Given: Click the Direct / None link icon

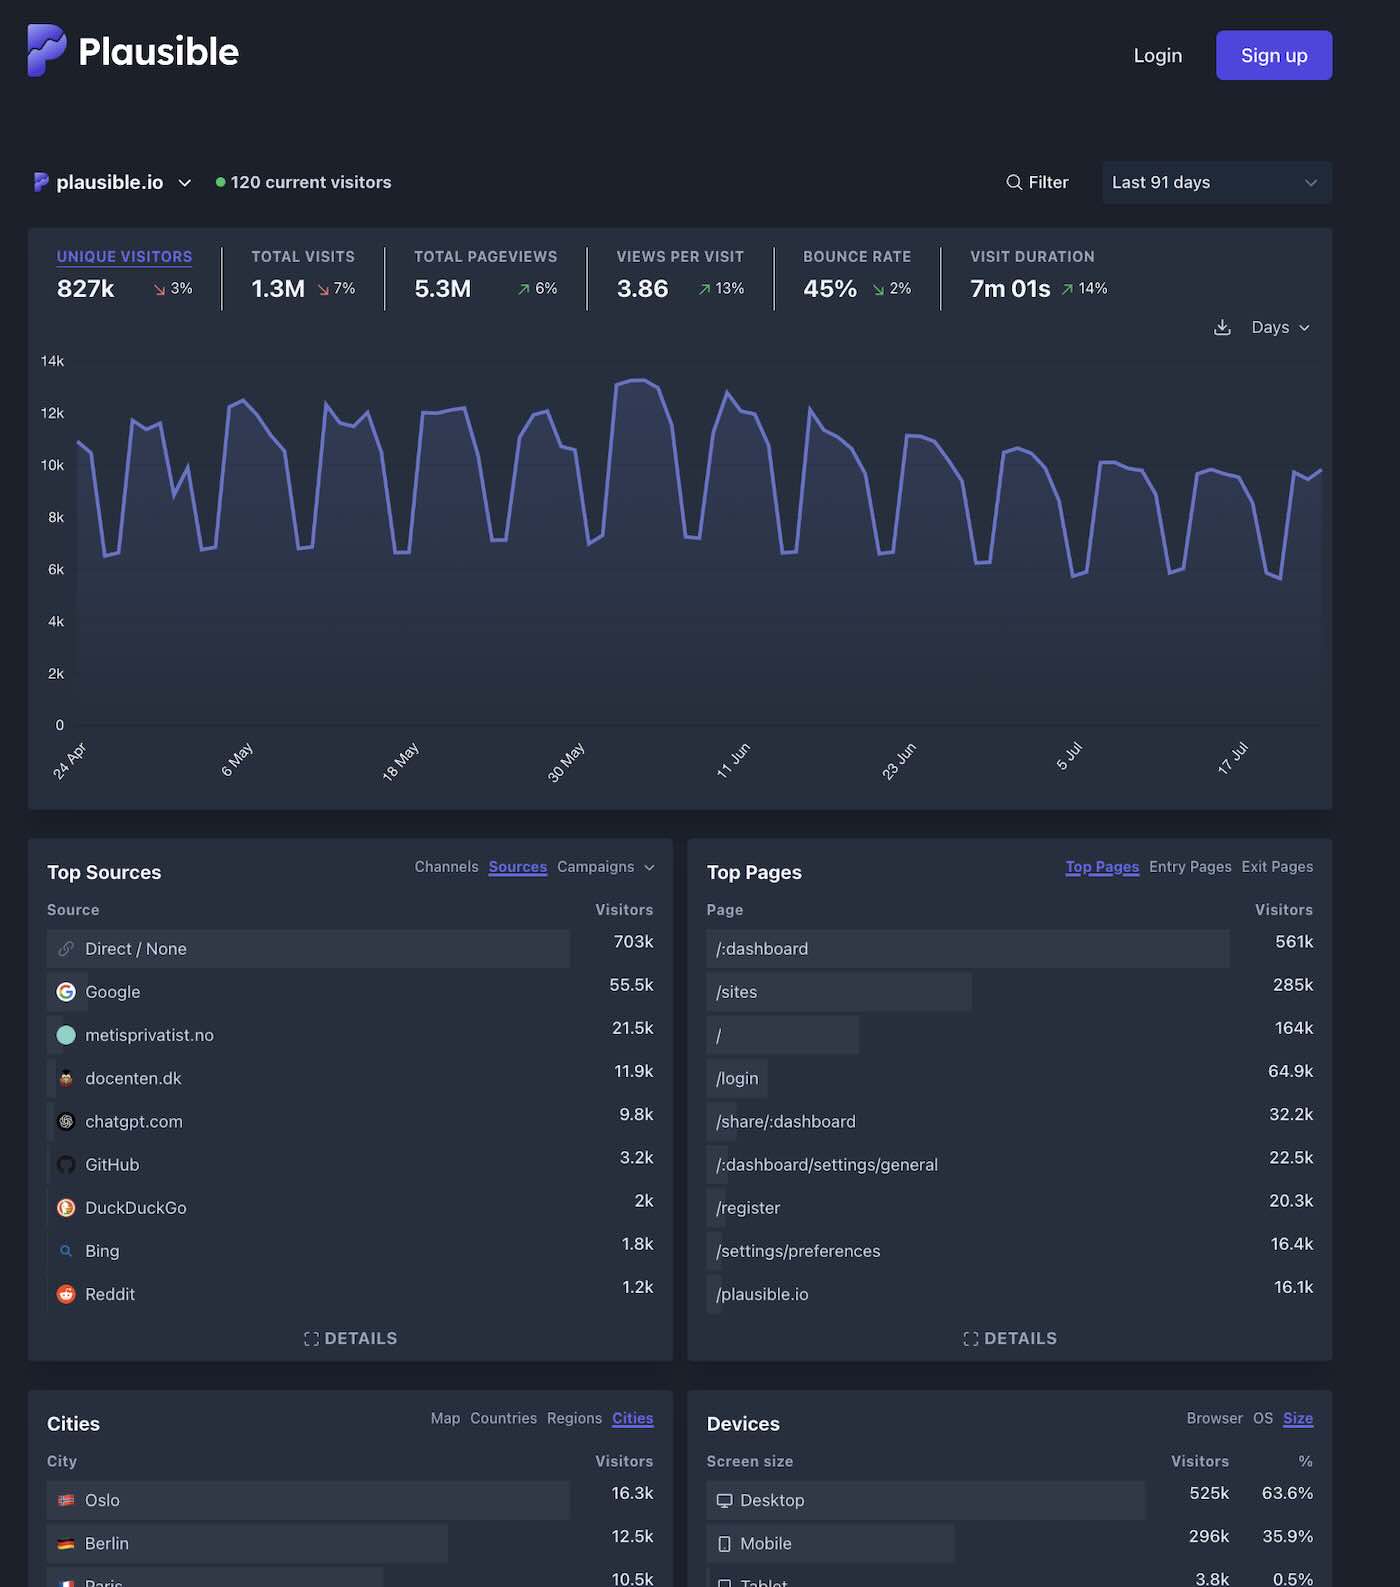Looking at the screenshot, I should [x=66, y=949].
